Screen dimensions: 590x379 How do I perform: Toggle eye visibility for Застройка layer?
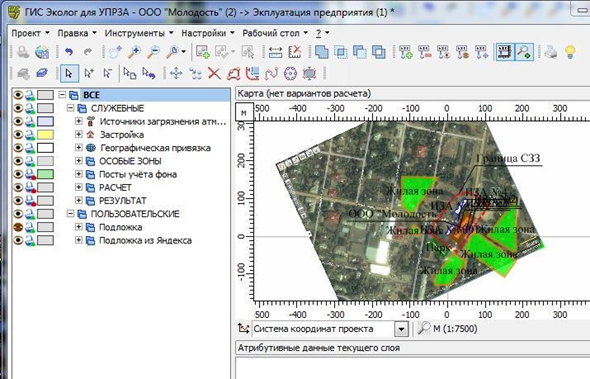tap(18, 135)
